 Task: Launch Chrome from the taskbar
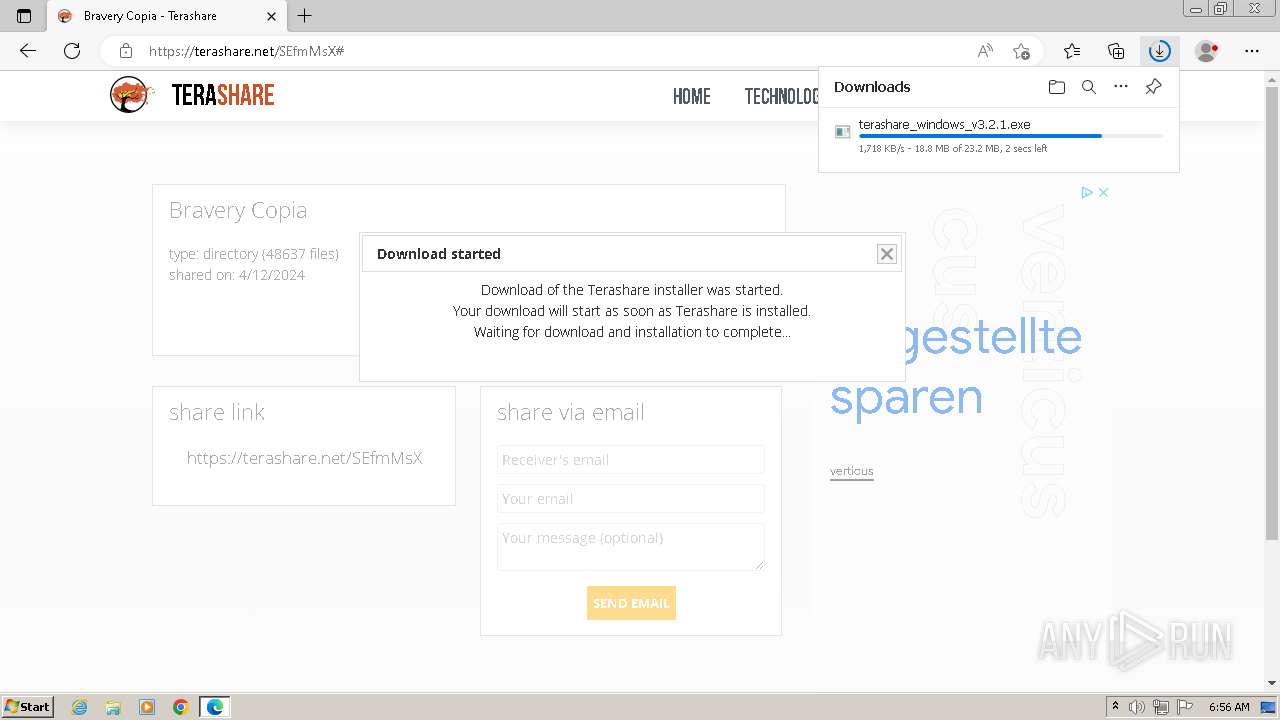(180, 707)
